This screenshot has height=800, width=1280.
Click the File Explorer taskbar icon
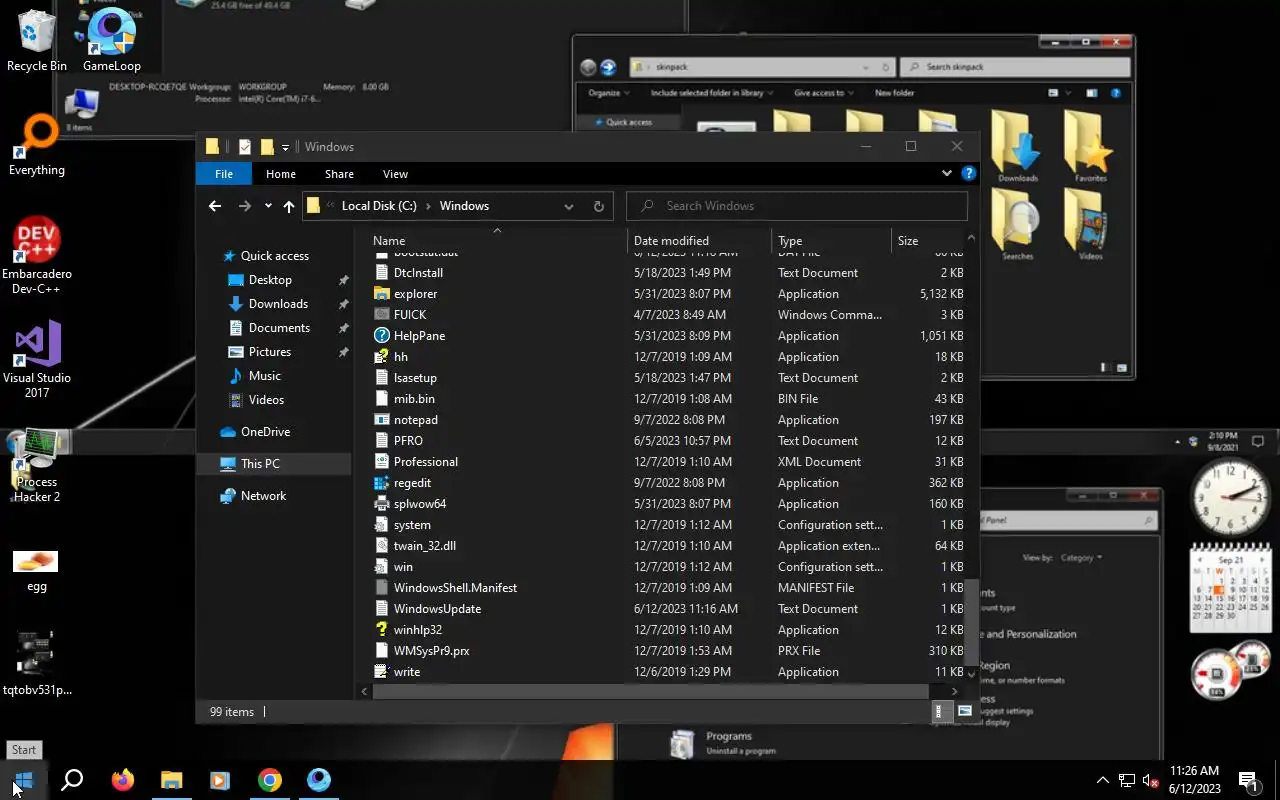coord(172,780)
